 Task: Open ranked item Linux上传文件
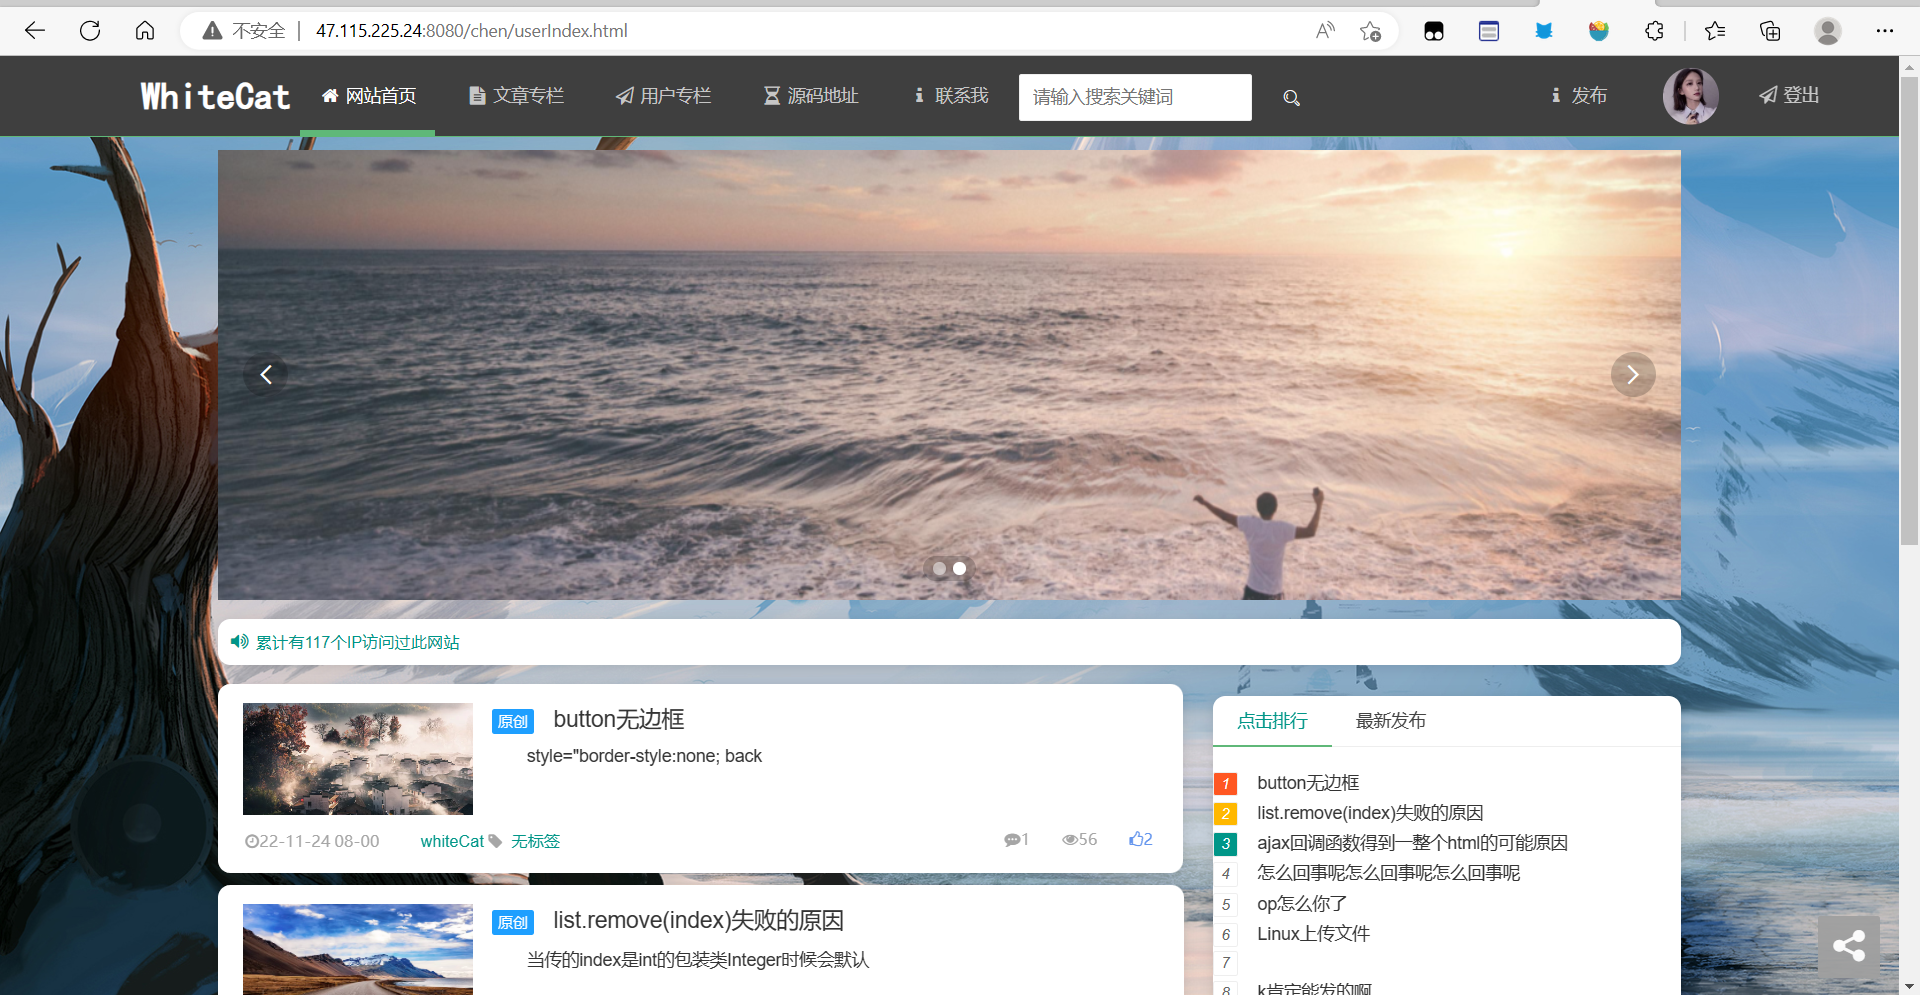pyautogui.click(x=1313, y=934)
